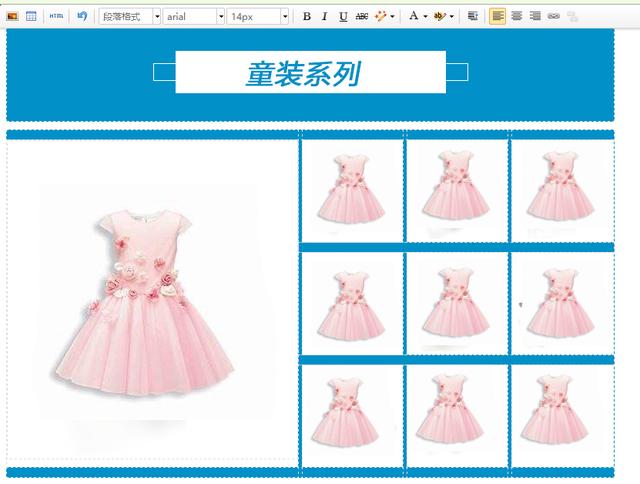Apply the font color A button
This screenshot has width=640, height=484.
coord(414,16)
